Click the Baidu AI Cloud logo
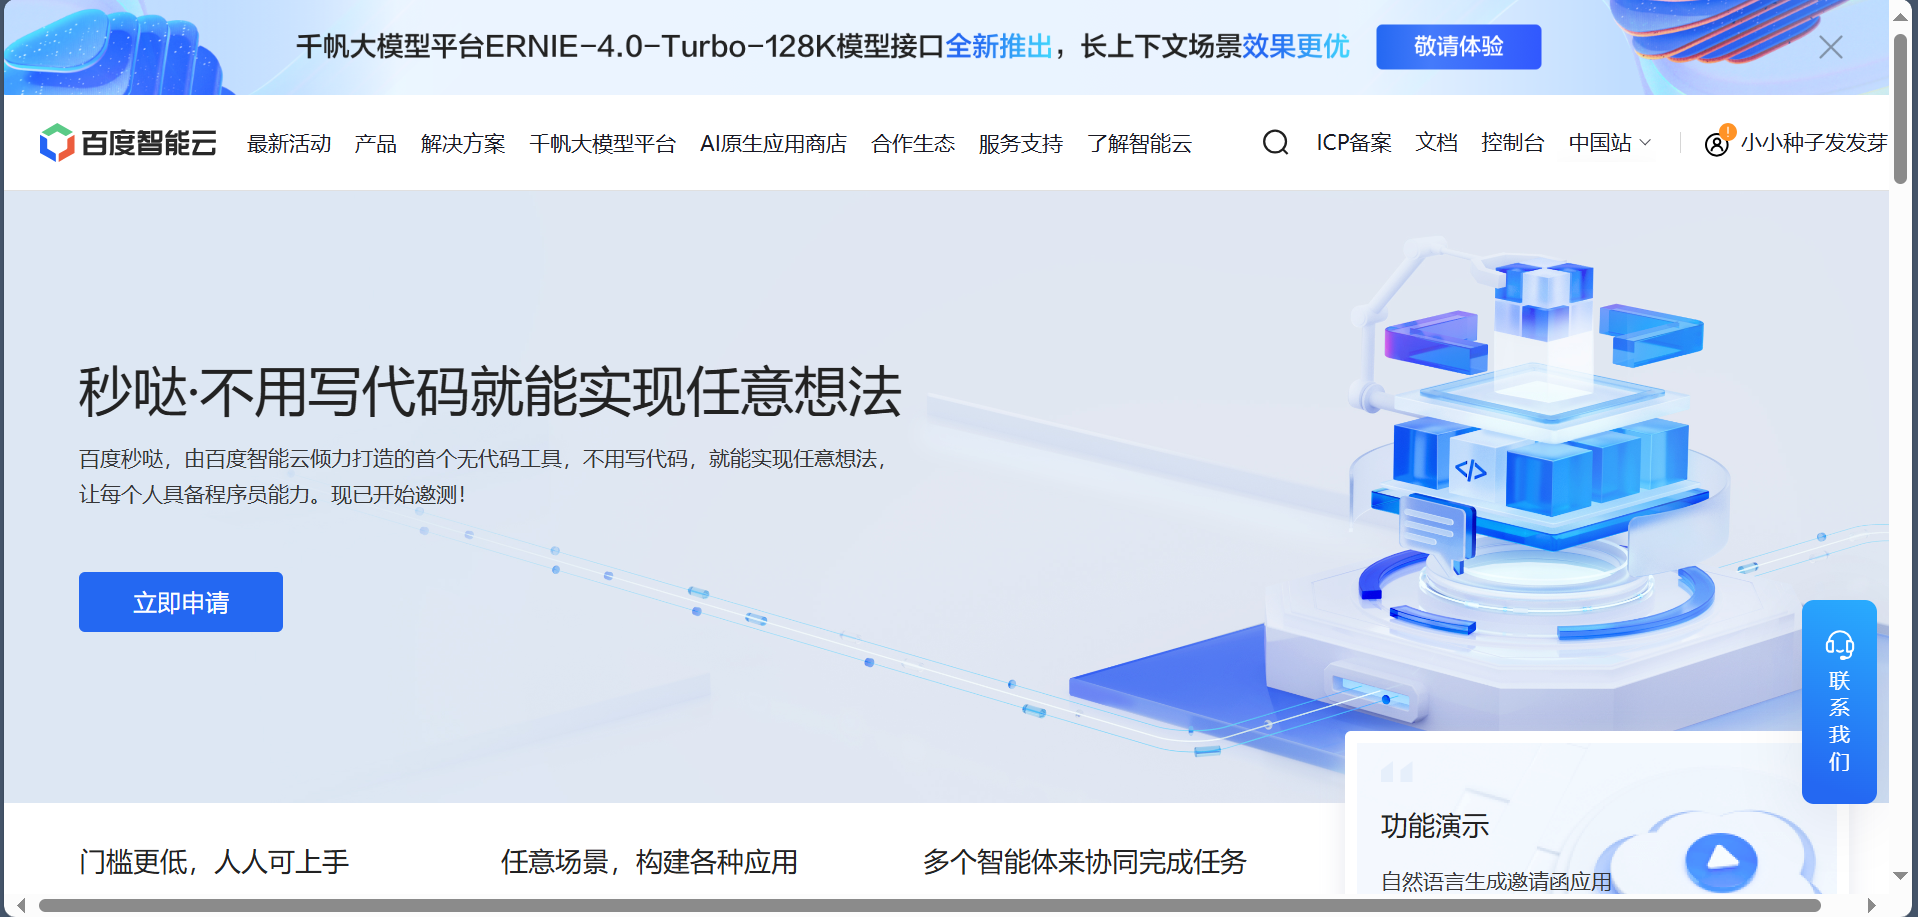1918x917 pixels. pos(128,143)
